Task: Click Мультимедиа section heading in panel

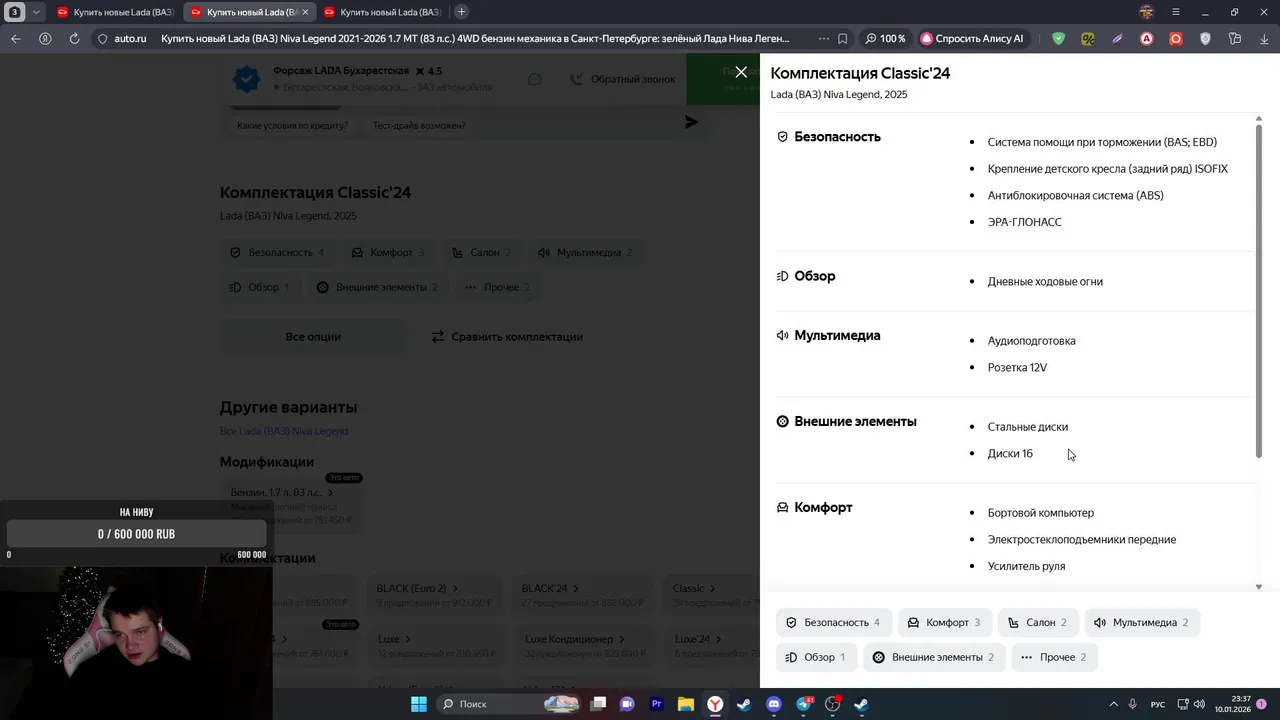Action: tap(837, 336)
